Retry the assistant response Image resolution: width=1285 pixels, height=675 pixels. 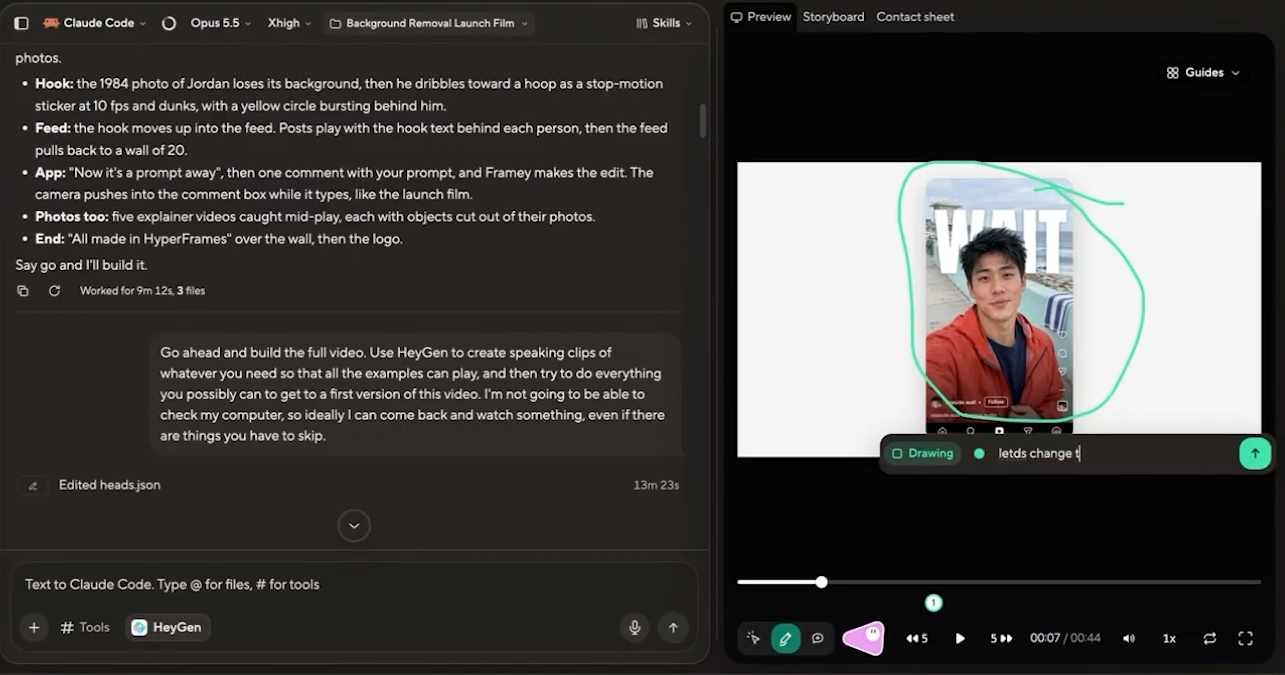tap(54, 291)
